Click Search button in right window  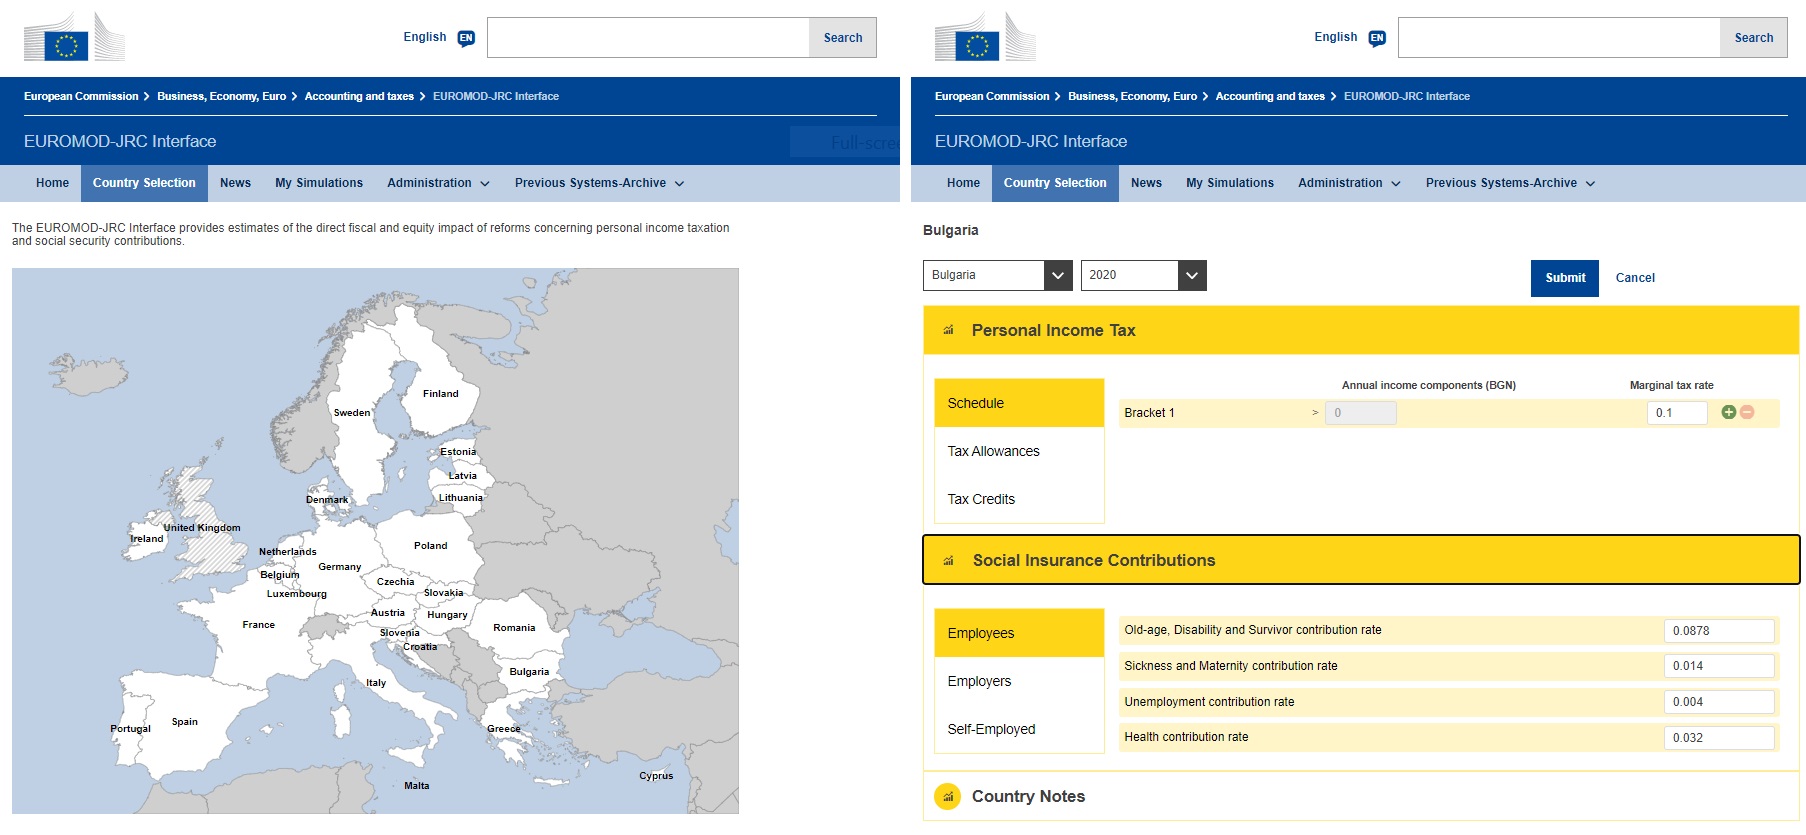click(1754, 38)
